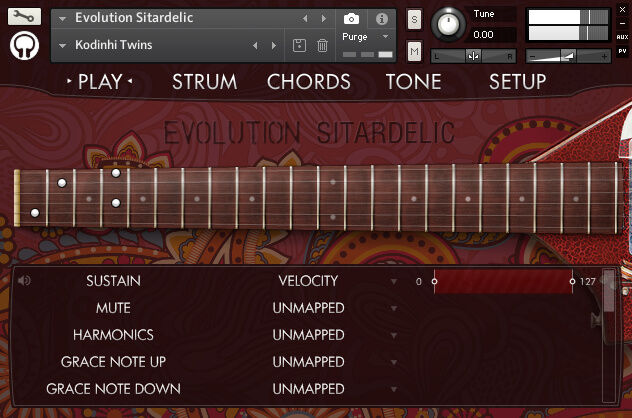
Task: Click the UNMAPPED label for Grace Note Down
Action: 308,389
